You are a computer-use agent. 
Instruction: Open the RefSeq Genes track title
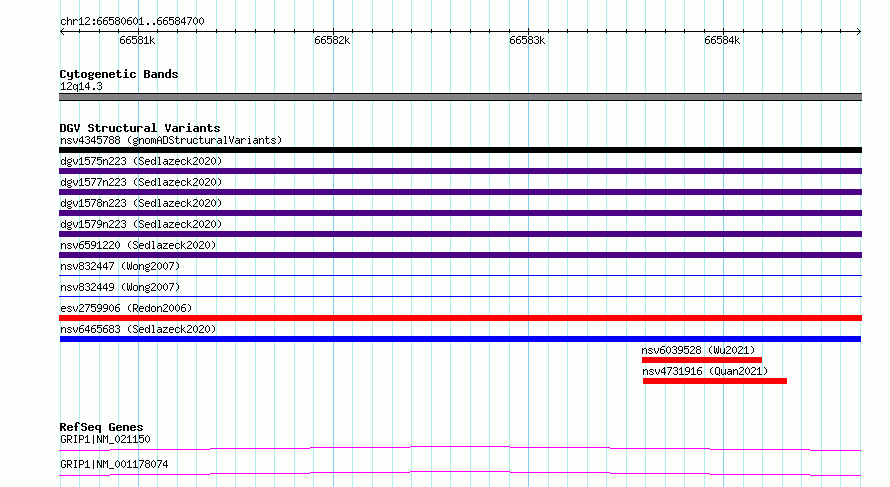(101, 427)
